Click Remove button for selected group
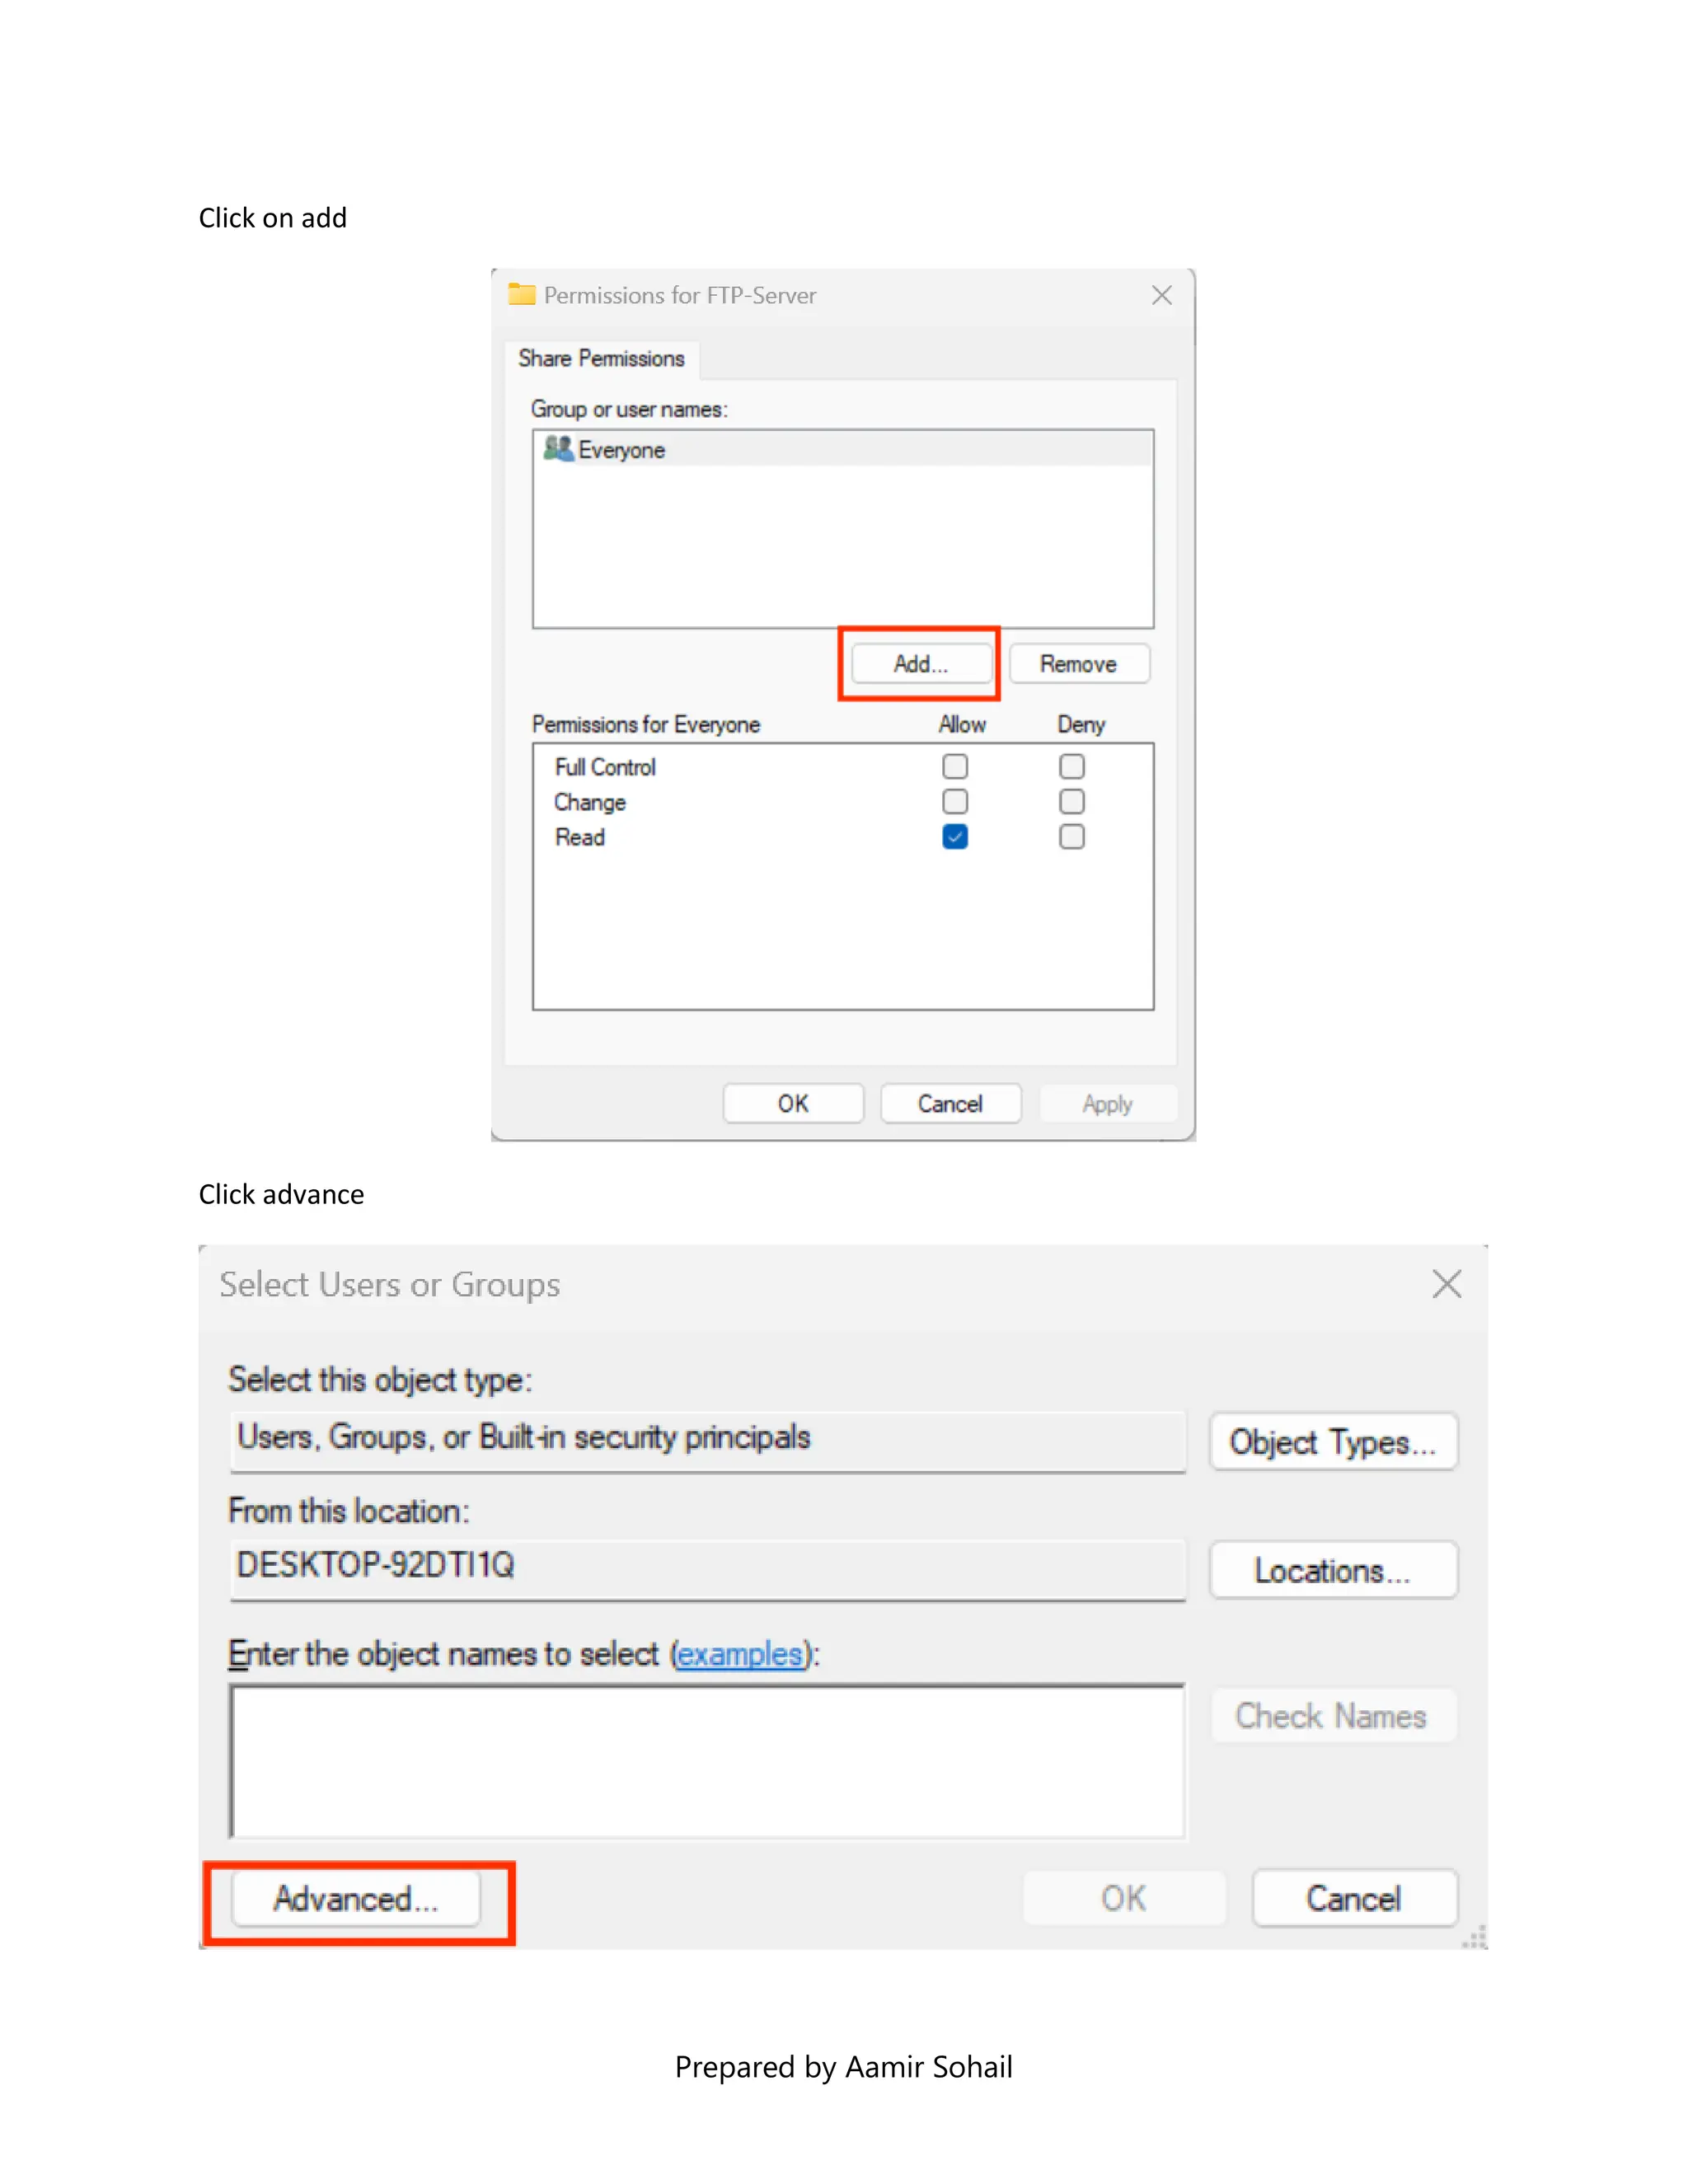 pos(1078,664)
